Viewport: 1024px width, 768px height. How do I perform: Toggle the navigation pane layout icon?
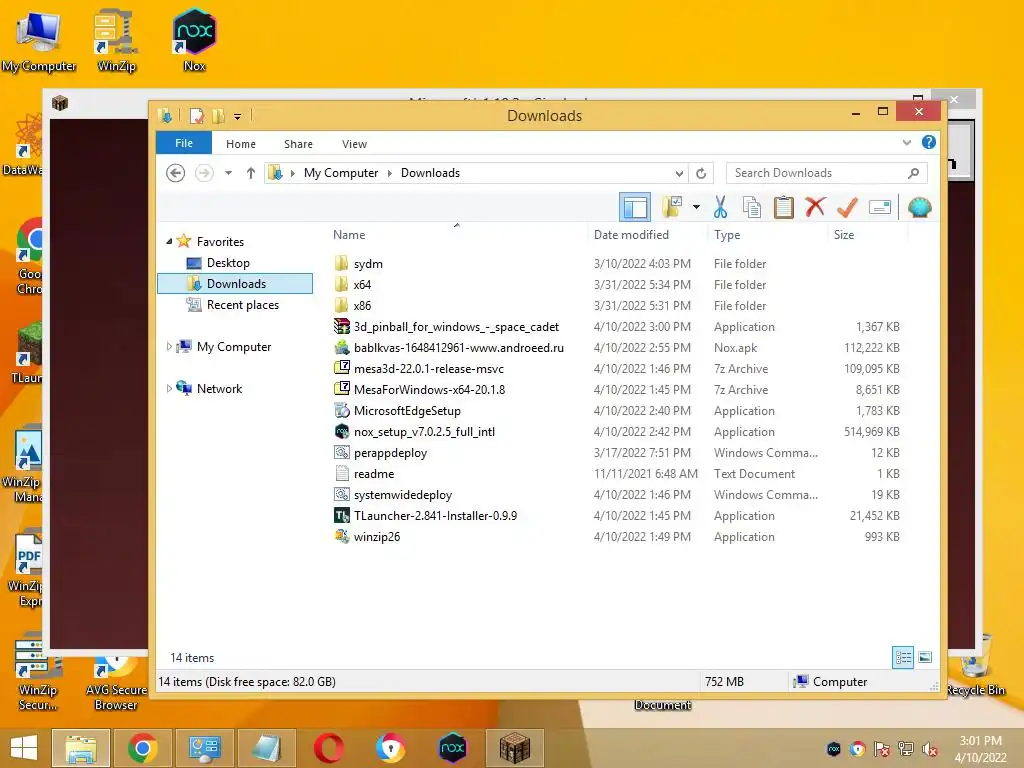click(x=635, y=208)
